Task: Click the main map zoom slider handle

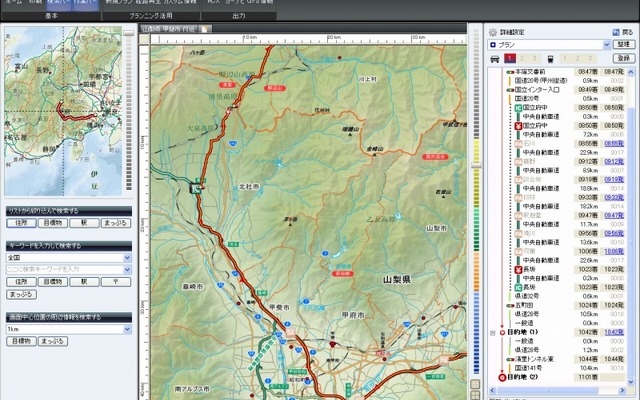Action: coord(476,165)
